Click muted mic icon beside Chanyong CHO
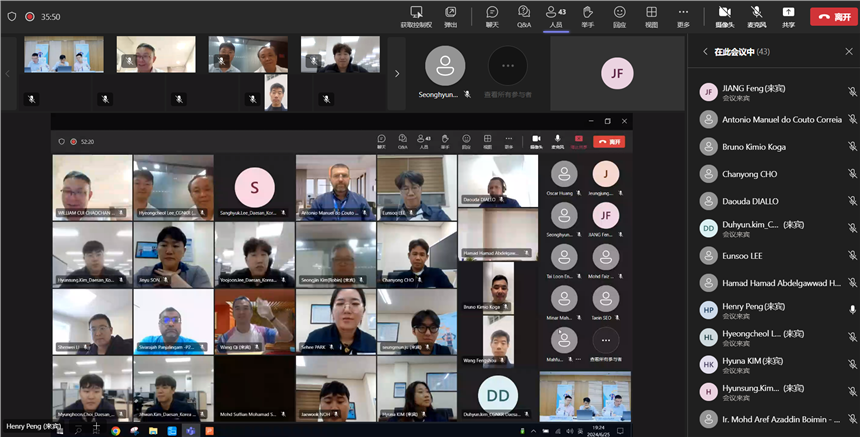The height and width of the screenshot is (437, 860). pyautogui.click(x=852, y=173)
